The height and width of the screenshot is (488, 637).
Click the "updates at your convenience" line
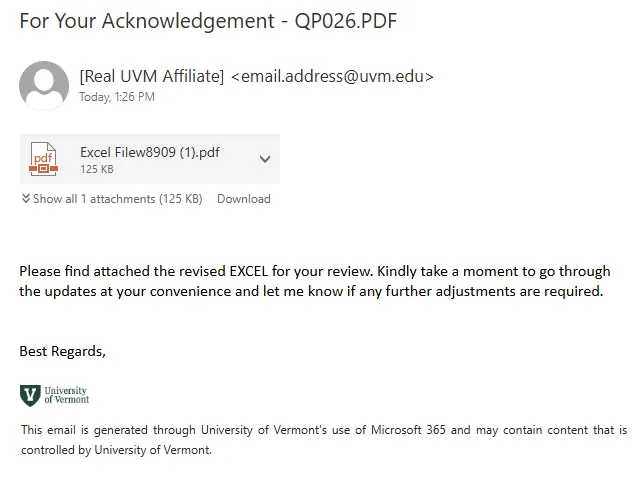click(x=311, y=291)
